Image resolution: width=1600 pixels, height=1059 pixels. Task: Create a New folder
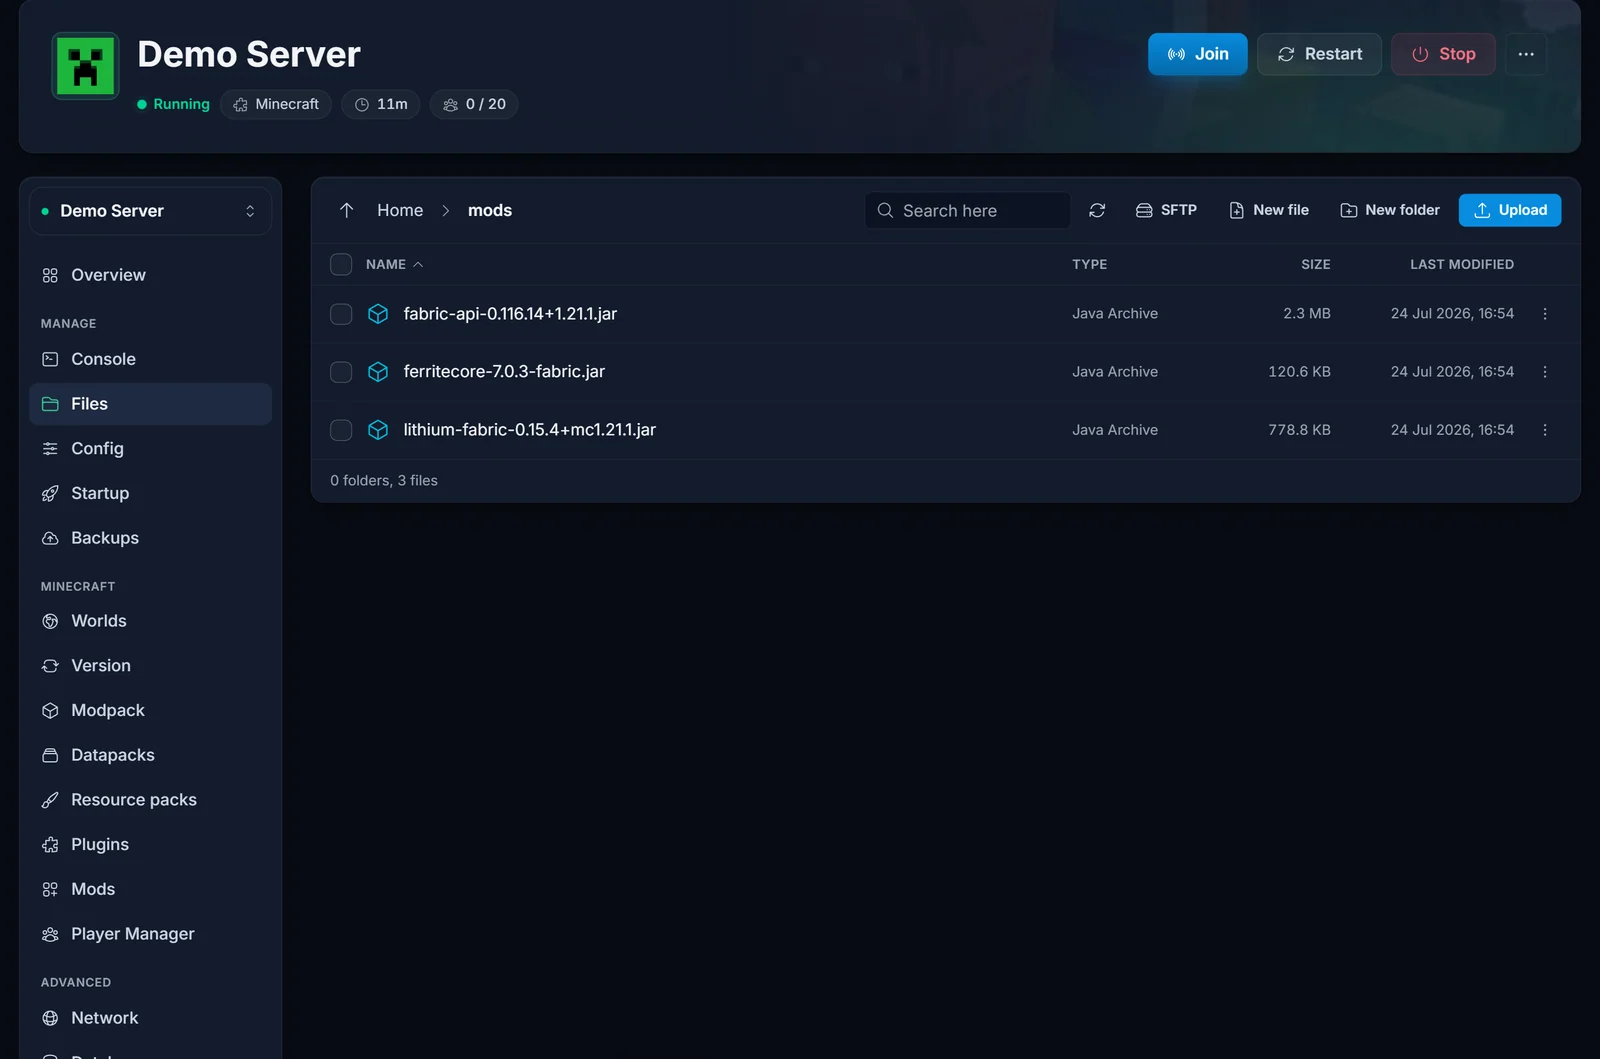point(1390,210)
